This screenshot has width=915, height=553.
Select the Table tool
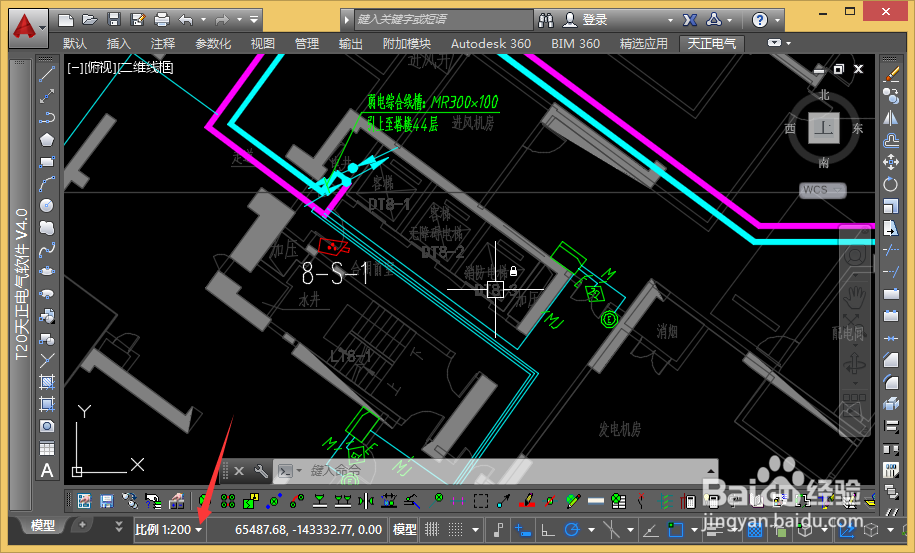pos(47,448)
